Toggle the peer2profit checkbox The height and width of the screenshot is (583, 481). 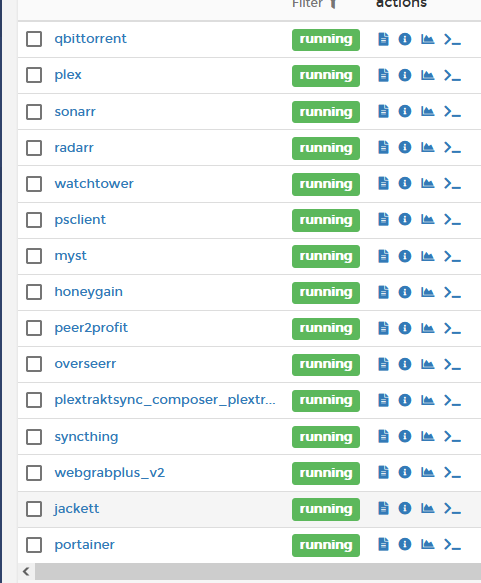(34, 328)
